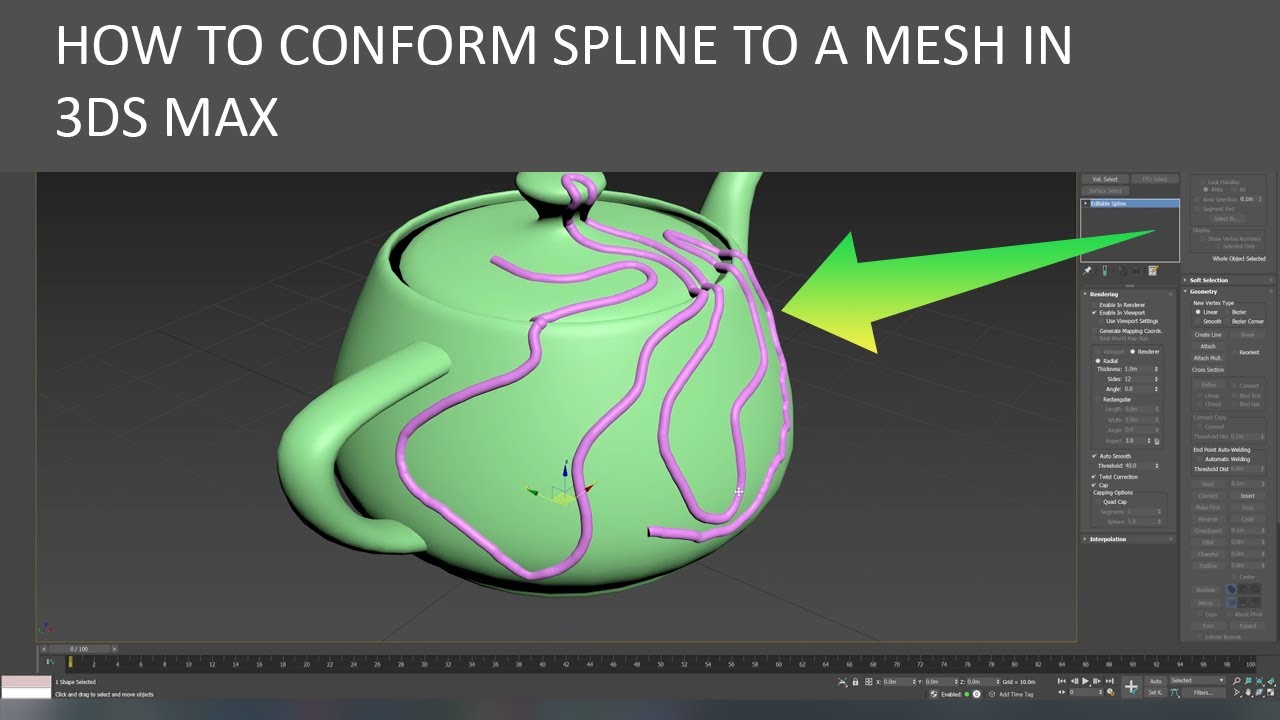Check Automatic Welding option
1280x720 pixels.
pyautogui.click(x=1198, y=459)
